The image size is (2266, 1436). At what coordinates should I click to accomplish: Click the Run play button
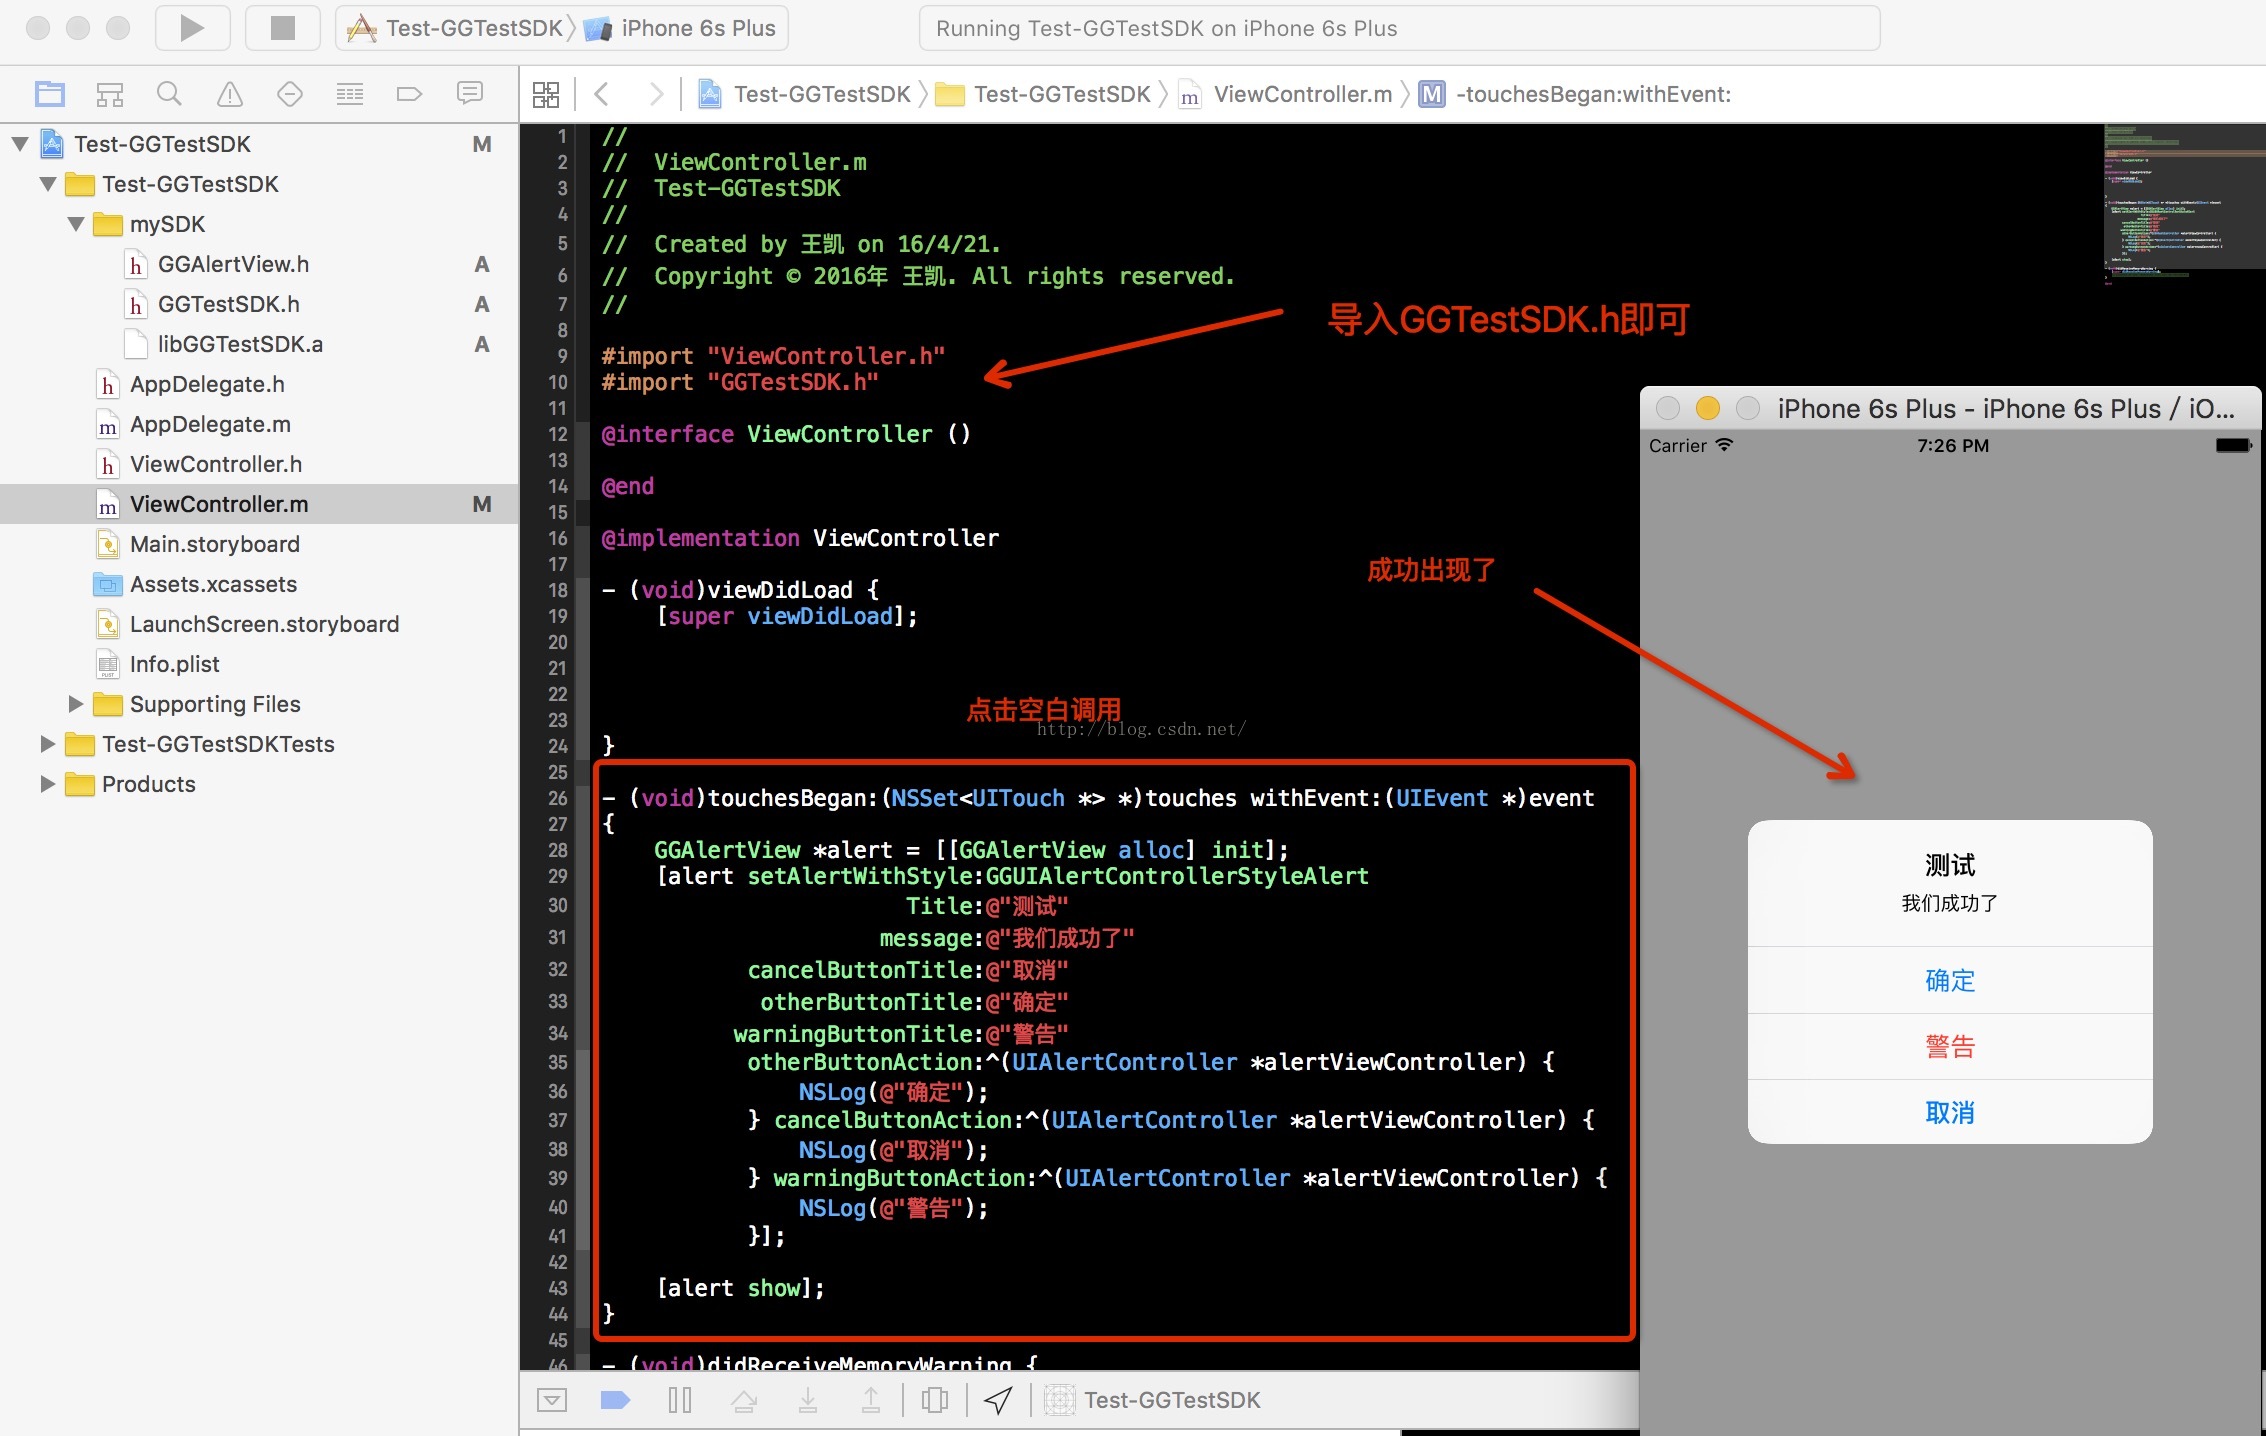coord(192,28)
